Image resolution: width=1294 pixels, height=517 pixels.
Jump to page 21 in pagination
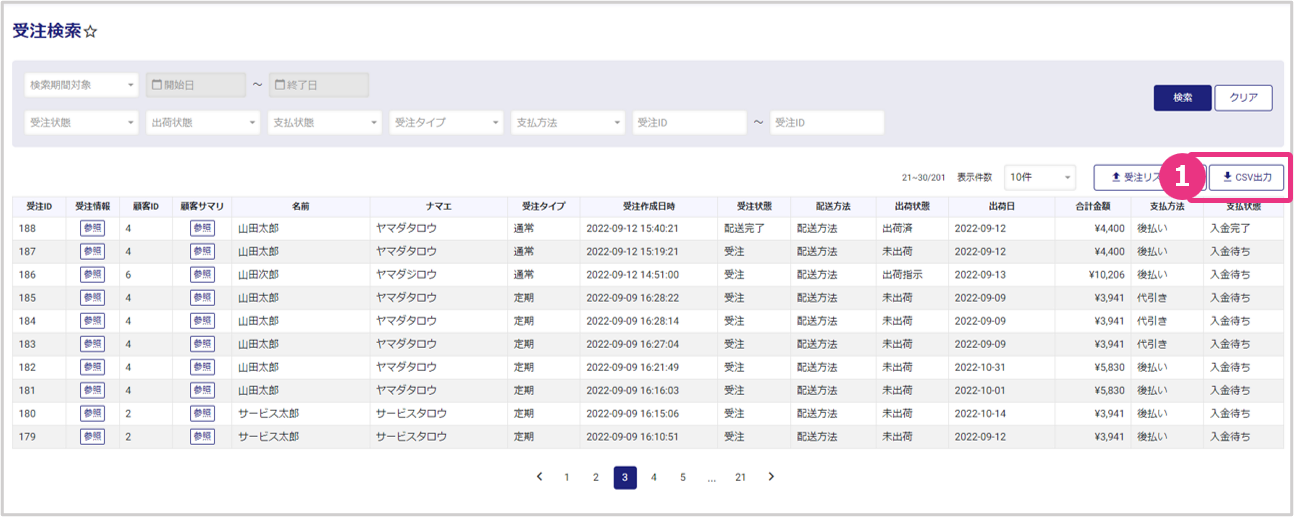[x=740, y=478]
